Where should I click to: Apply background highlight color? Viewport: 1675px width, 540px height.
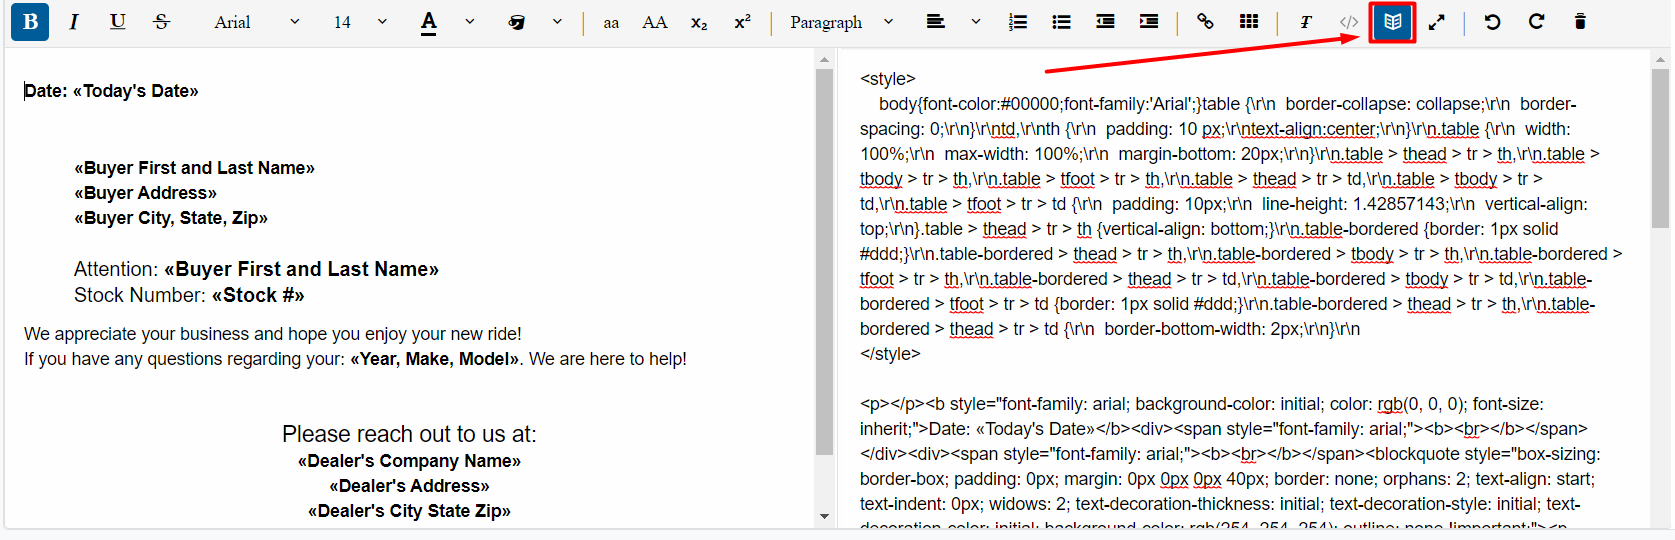point(517,22)
